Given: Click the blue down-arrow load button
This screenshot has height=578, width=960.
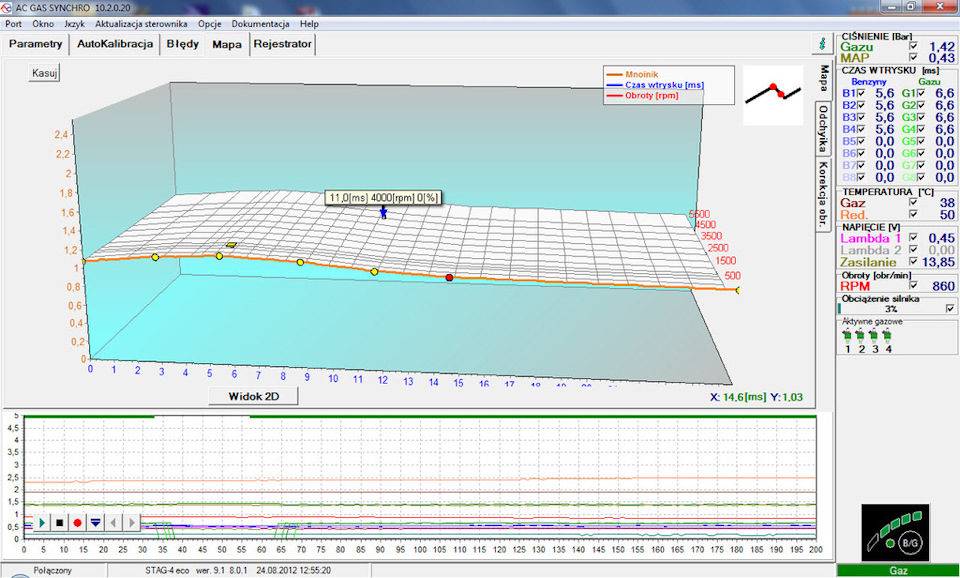Looking at the screenshot, I should click(96, 523).
